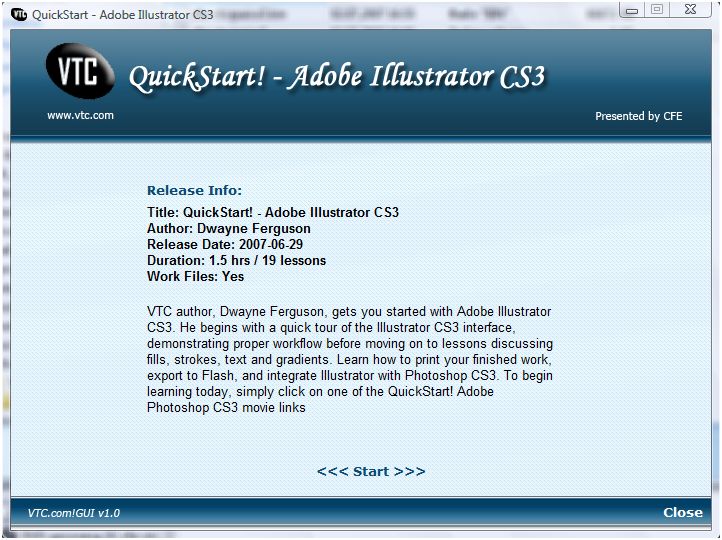
Task: Click the VTC icon in title bar
Action: pyautogui.click(x=19, y=14)
